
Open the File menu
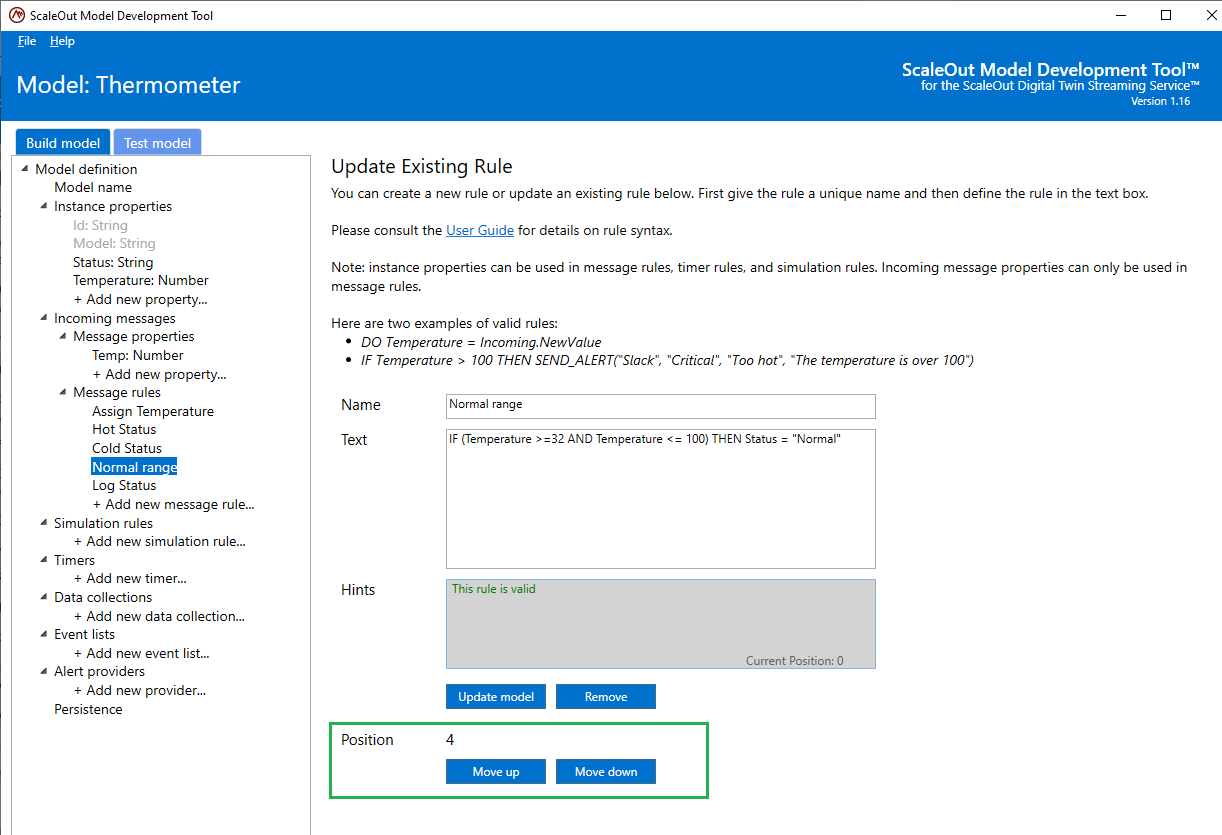pos(27,41)
